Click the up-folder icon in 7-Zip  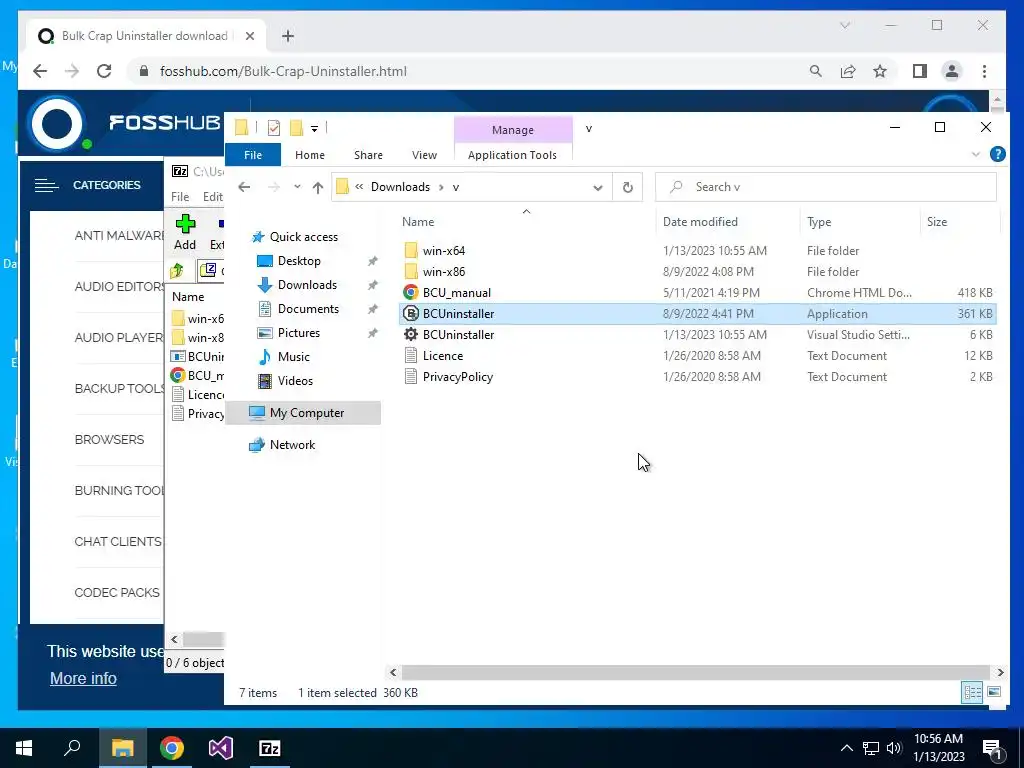click(177, 270)
